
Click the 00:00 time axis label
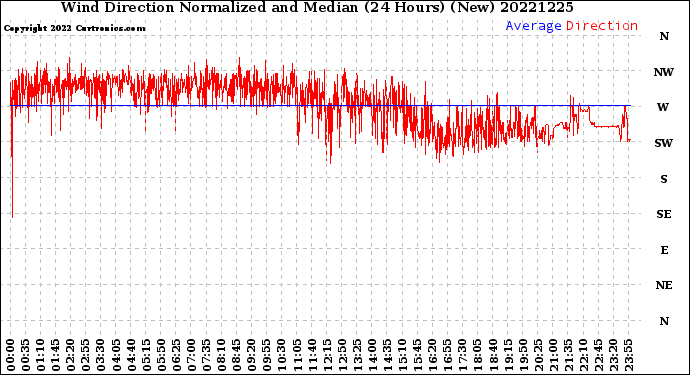click(x=11, y=356)
